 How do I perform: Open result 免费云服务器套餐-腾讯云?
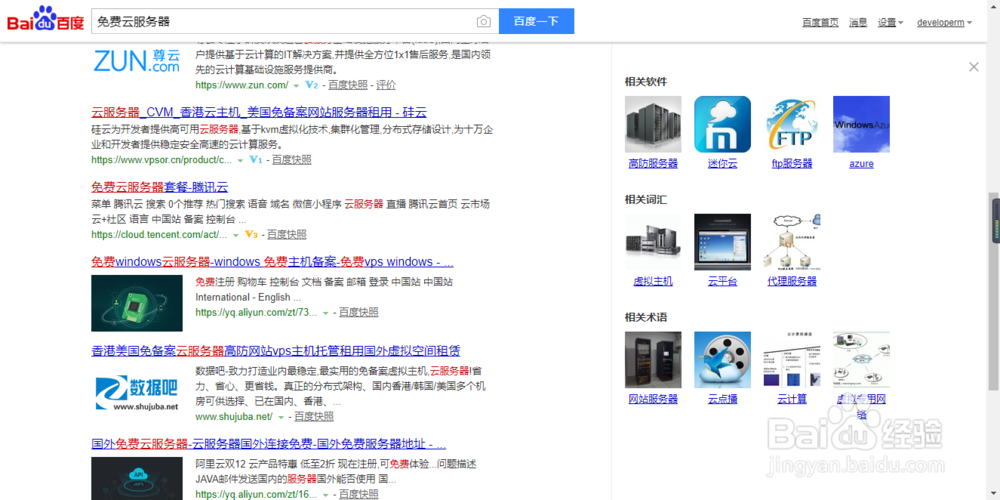click(159, 188)
